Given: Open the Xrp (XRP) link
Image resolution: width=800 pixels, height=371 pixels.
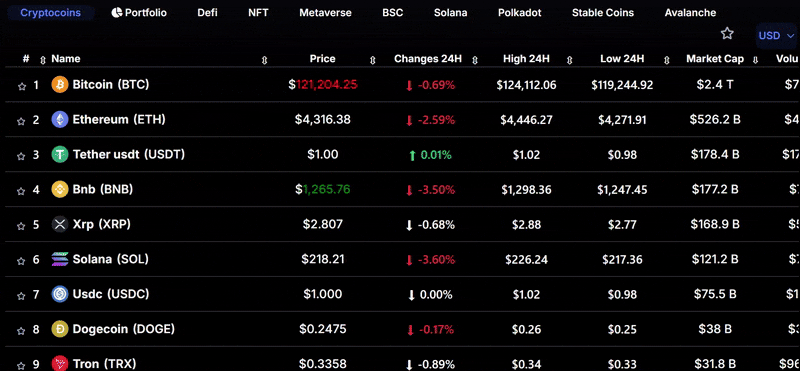Looking at the screenshot, I should (x=102, y=224).
